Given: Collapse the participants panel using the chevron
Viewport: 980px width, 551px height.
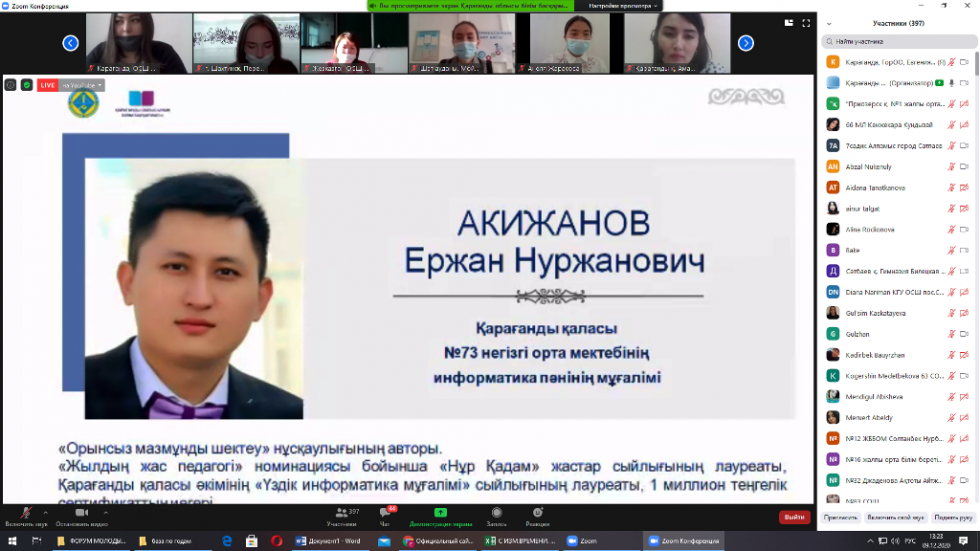Looking at the screenshot, I should (827, 23).
